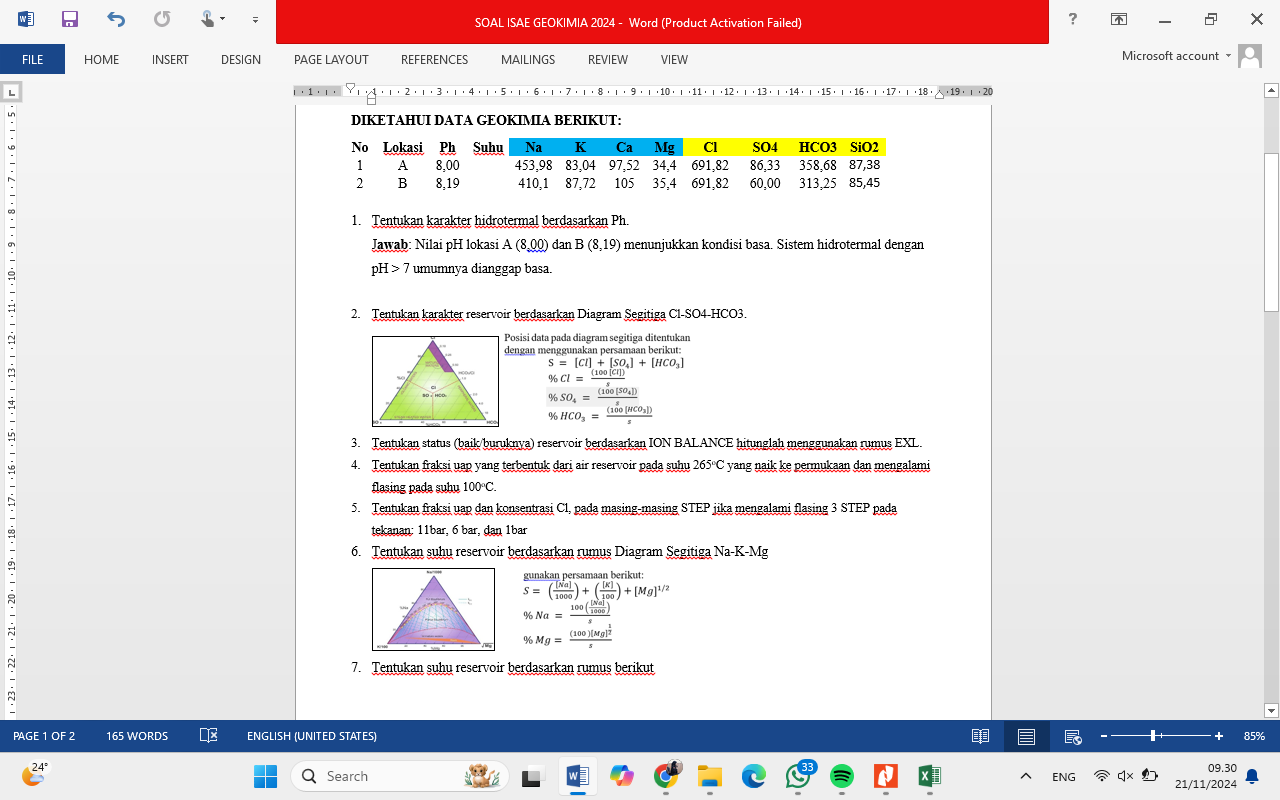Open the Microsoft account dropdown

coord(1170,56)
